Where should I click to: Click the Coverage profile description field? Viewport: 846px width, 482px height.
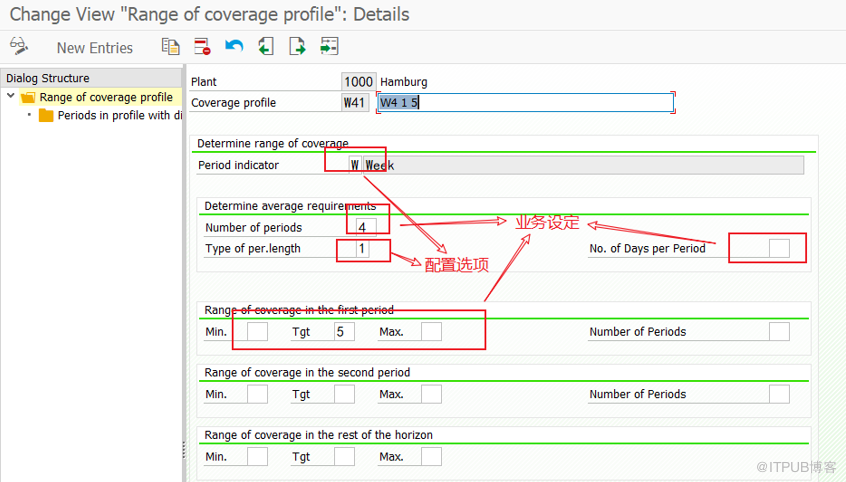524,102
